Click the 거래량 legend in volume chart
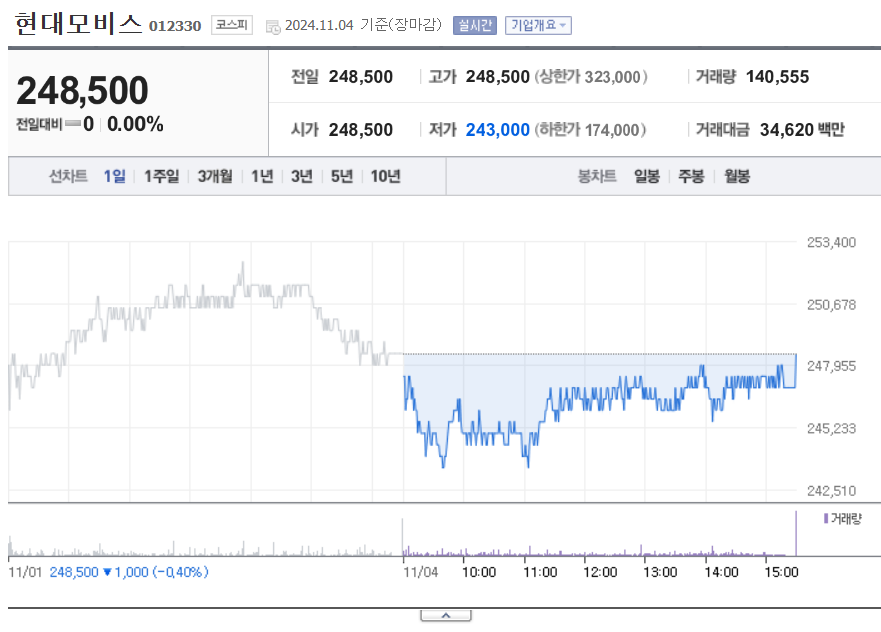The height and width of the screenshot is (632, 881). coord(842,519)
